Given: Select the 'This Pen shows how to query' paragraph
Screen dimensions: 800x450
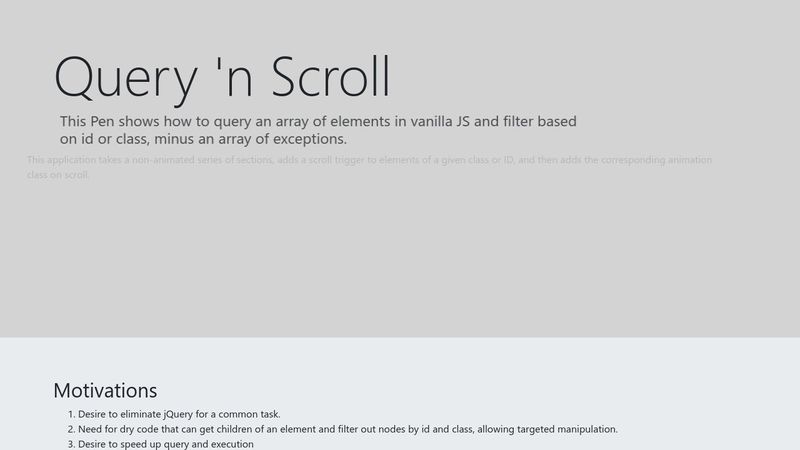Looking at the screenshot, I should tap(318, 130).
